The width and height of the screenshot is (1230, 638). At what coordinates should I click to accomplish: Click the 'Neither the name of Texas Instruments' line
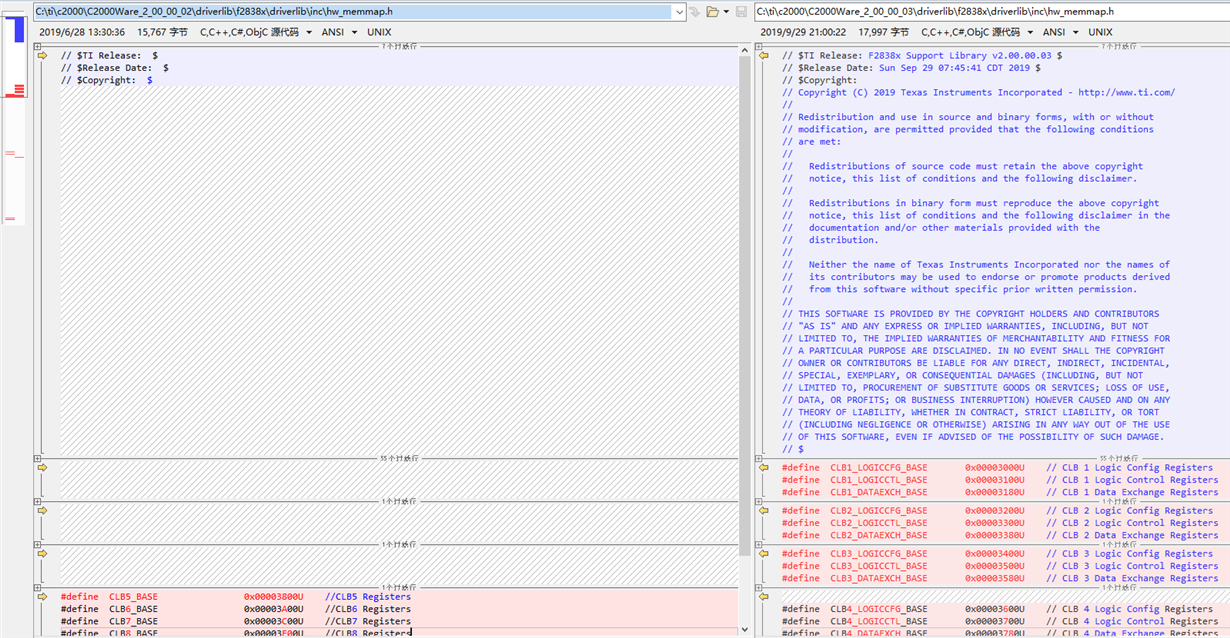pyautogui.click(x=975, y=265)
